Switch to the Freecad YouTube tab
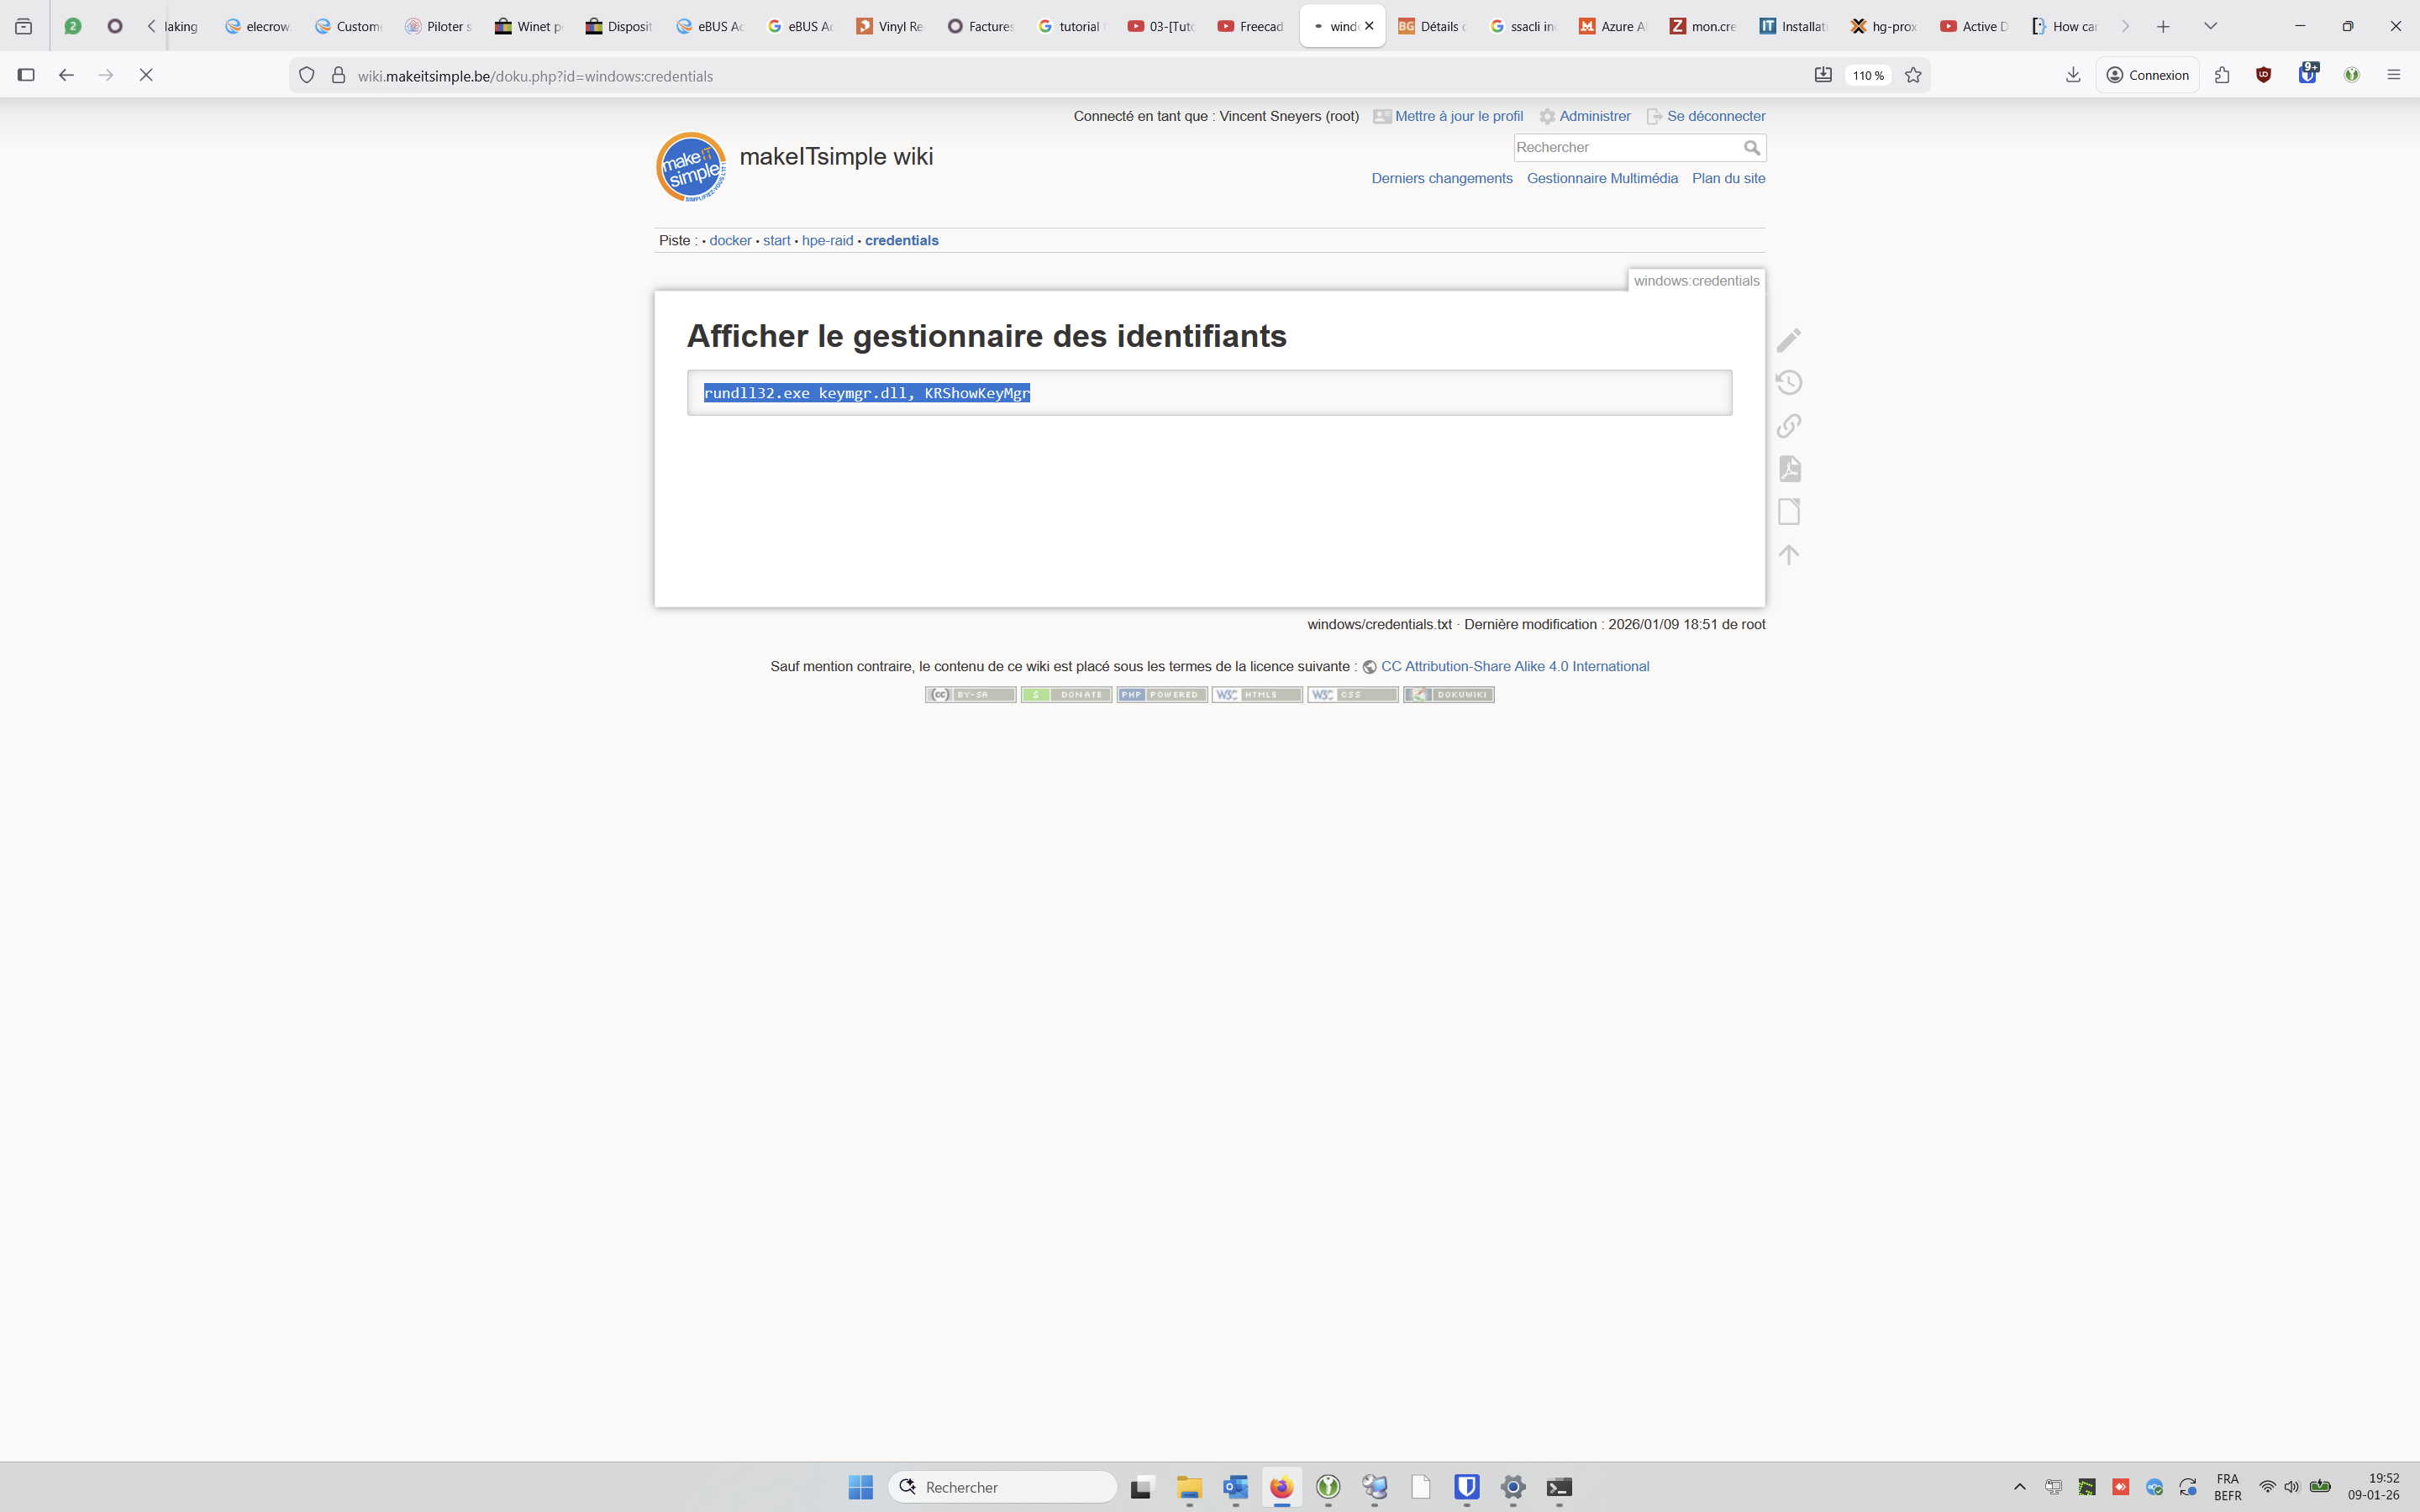 point(1250,26)
